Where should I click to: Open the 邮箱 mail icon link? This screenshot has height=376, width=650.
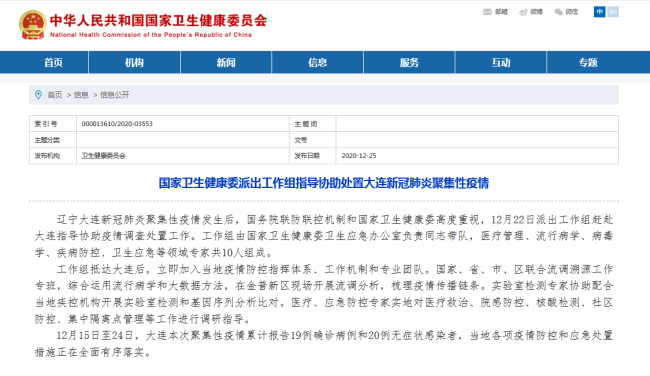(x=495, y=12)
